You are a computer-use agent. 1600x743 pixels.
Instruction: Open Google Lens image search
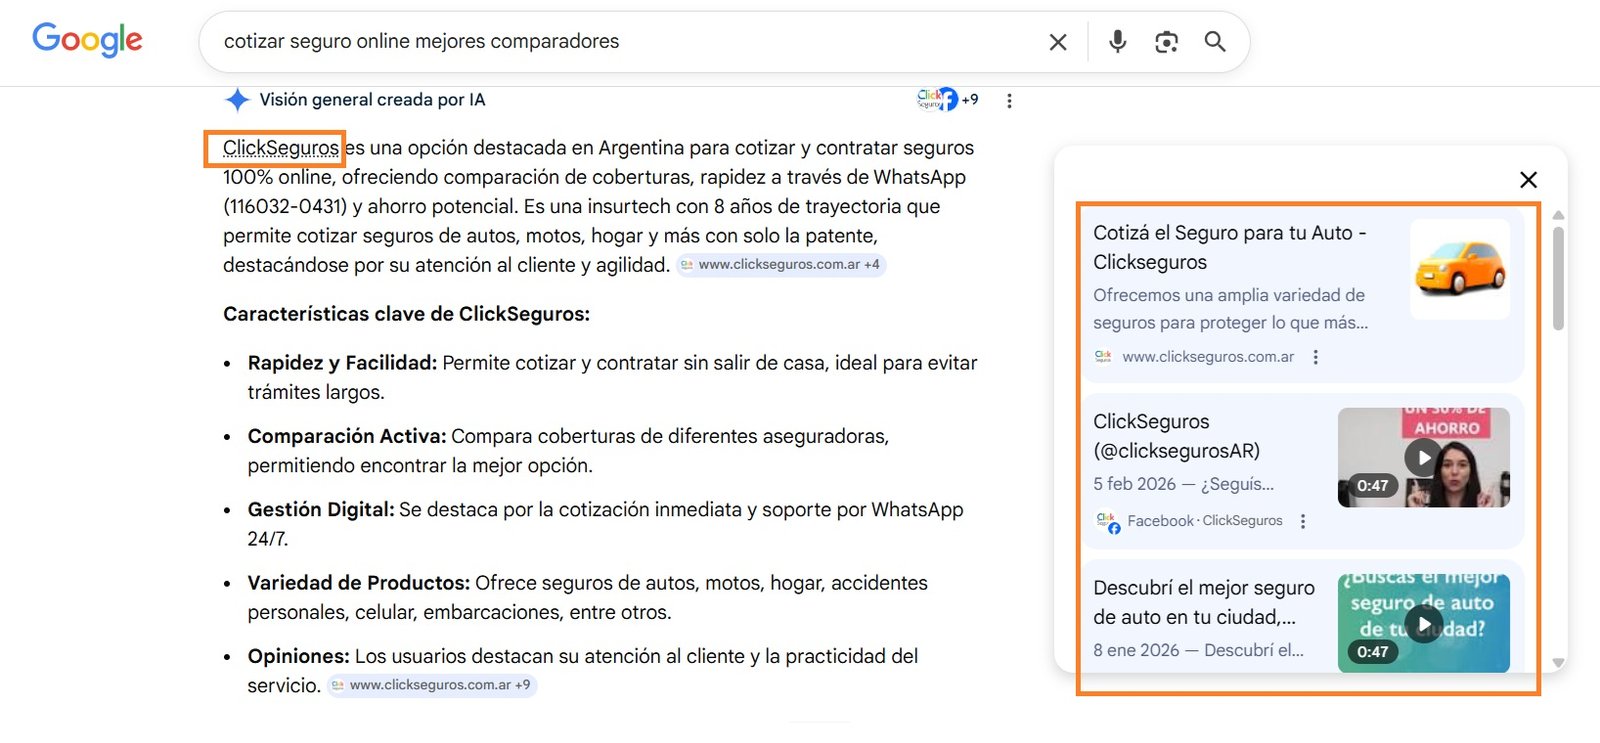point(1166,42)
